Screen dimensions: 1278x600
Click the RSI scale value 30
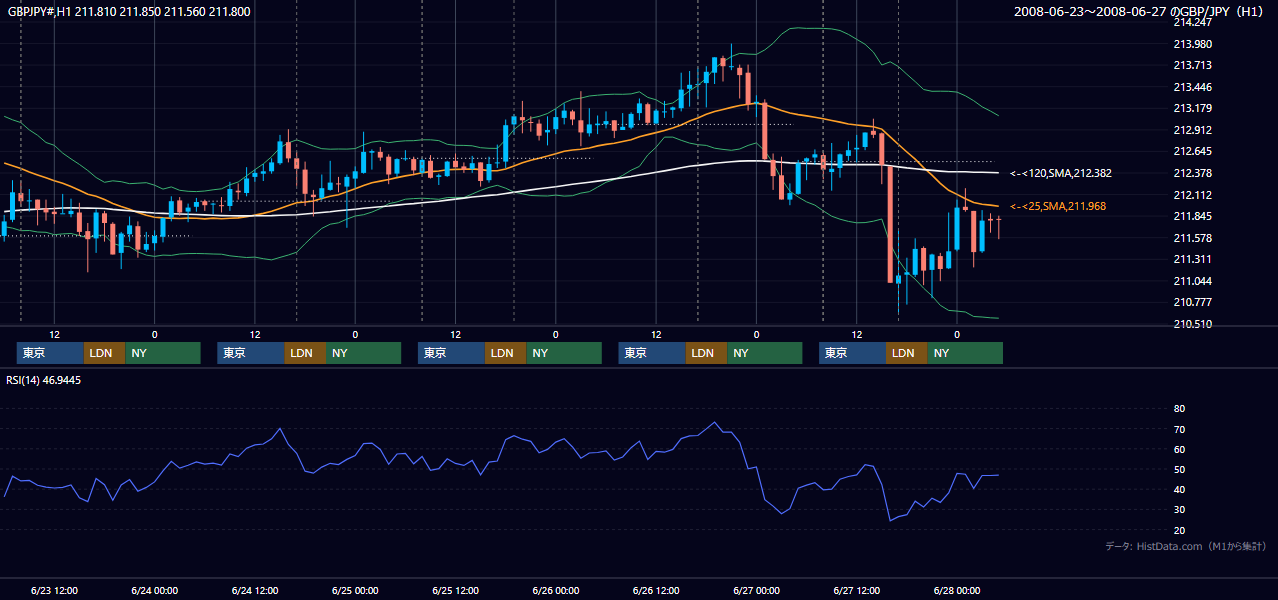tap(1179, 510)
